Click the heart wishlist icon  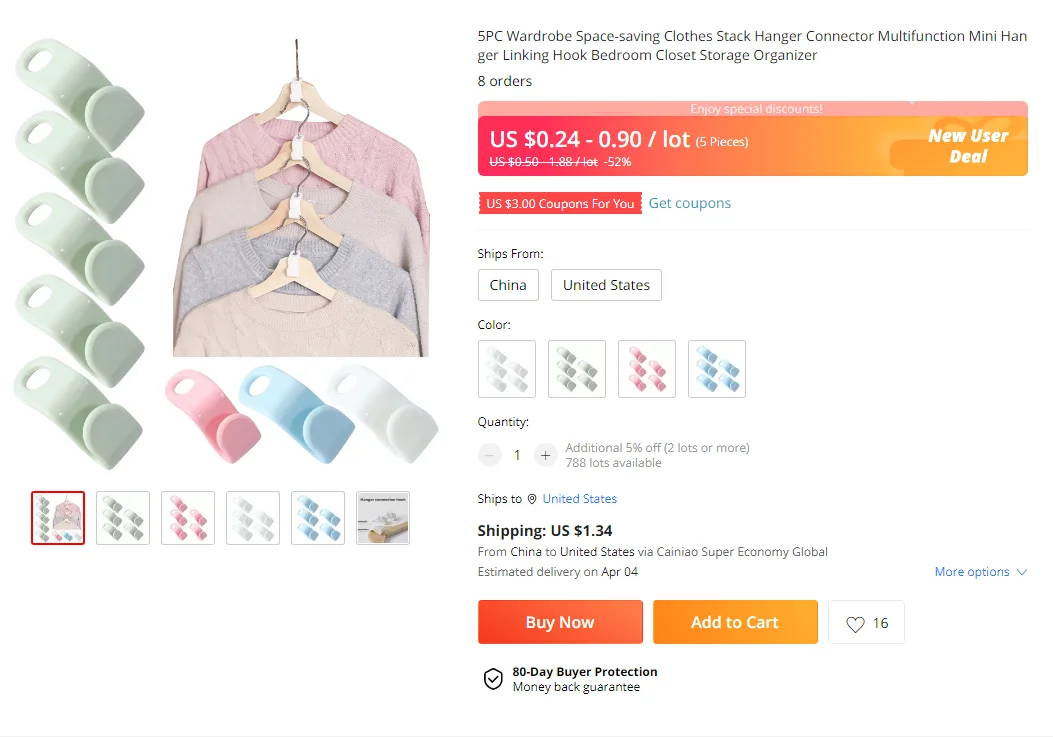855,623
